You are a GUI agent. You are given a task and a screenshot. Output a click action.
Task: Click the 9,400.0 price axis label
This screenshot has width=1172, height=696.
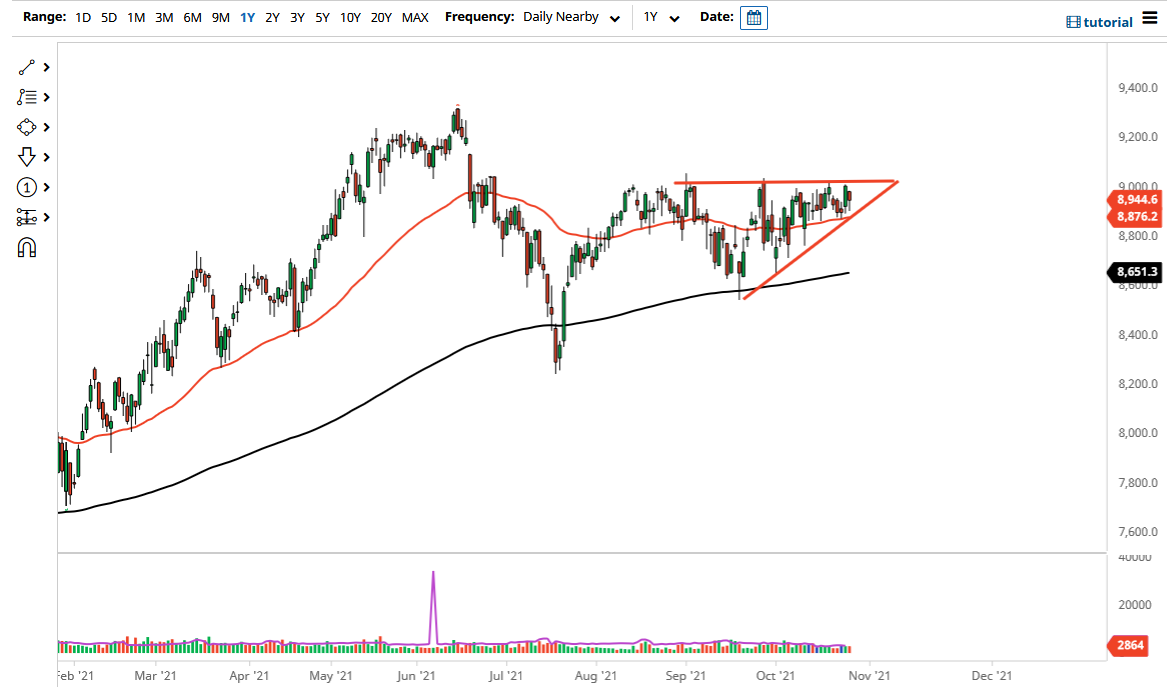coord(1138,88)
